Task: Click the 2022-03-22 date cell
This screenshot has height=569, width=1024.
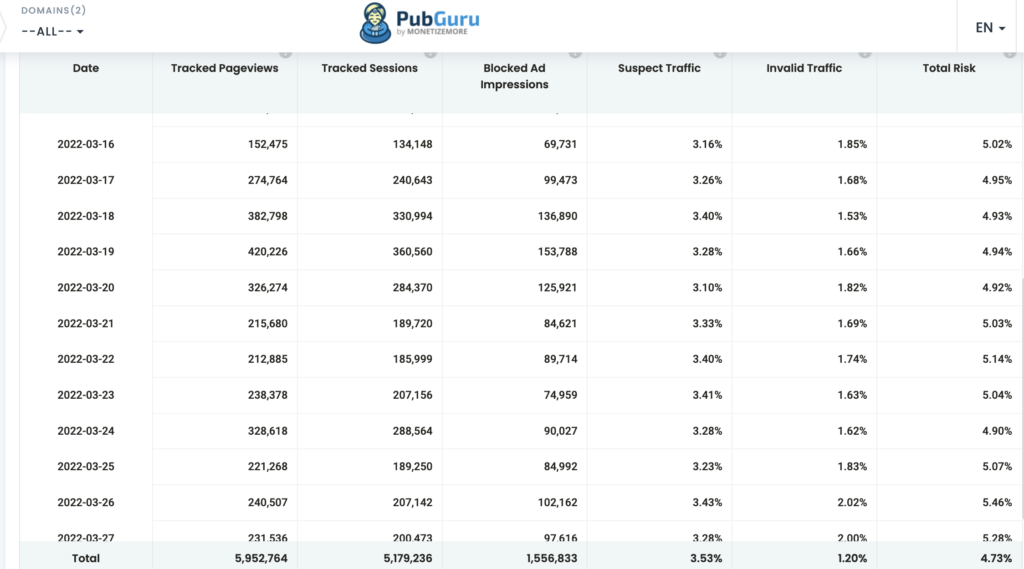Action: [86, 359]
